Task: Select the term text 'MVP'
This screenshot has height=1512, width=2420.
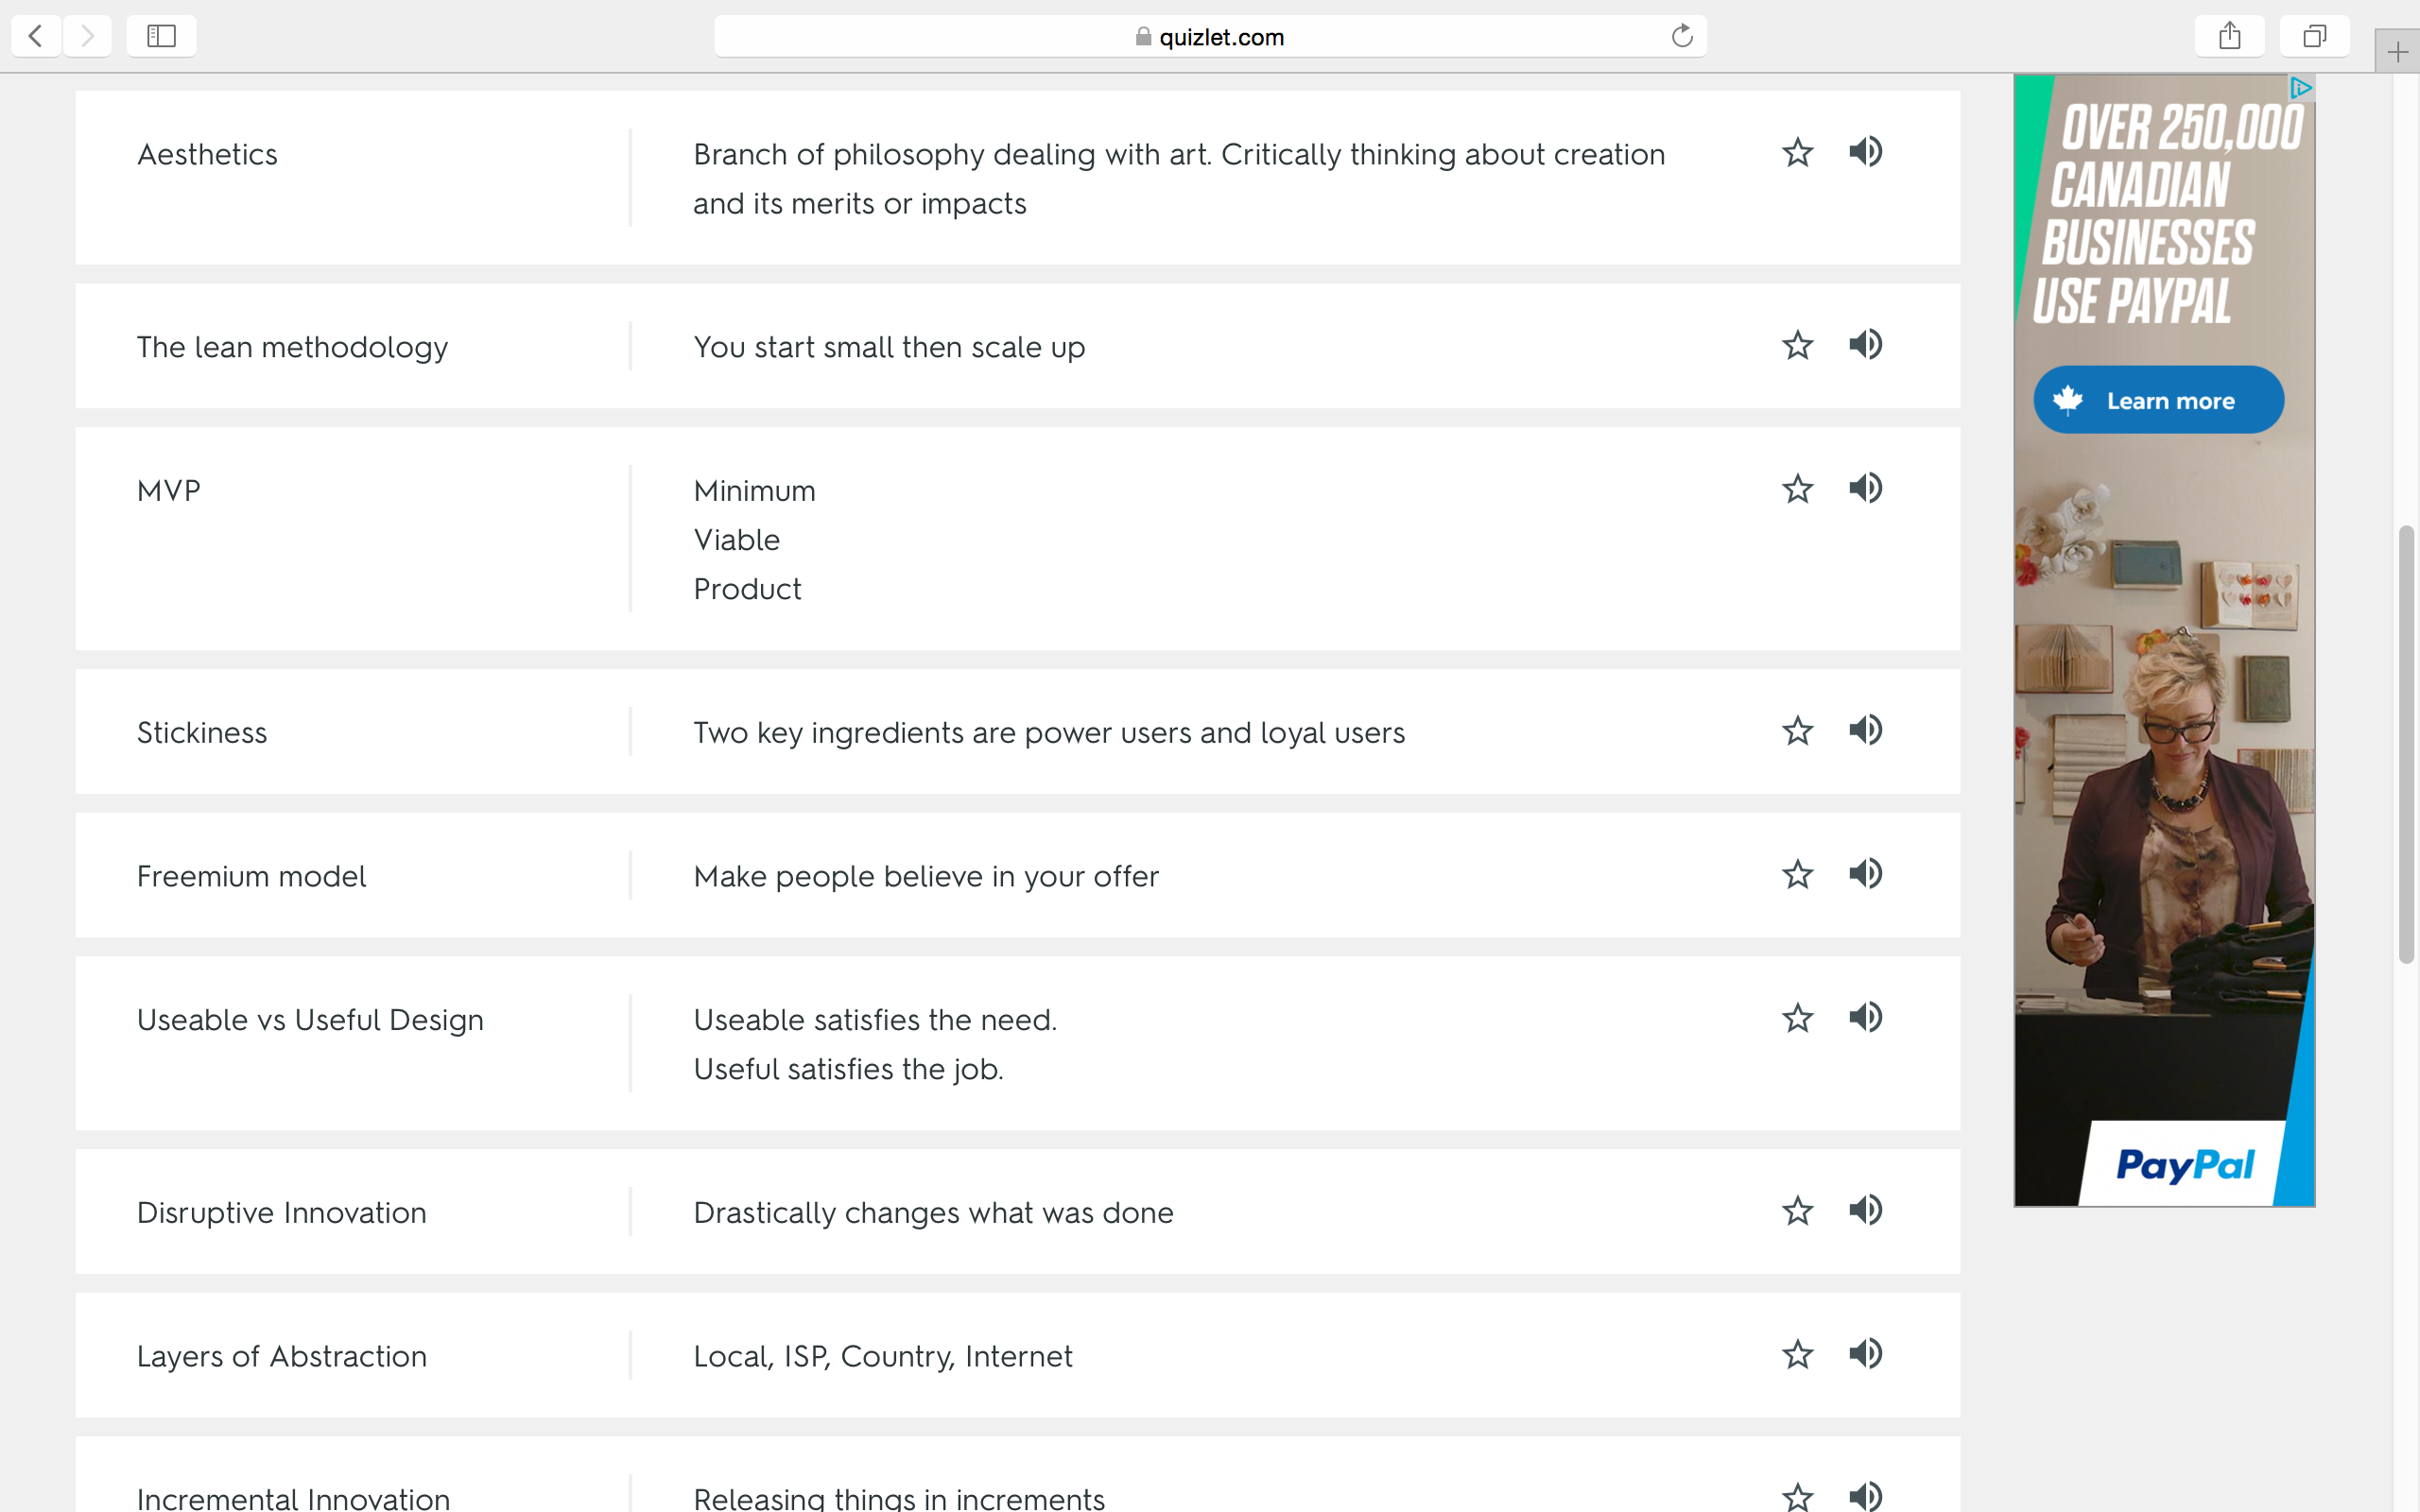Action: coord(169,490)
